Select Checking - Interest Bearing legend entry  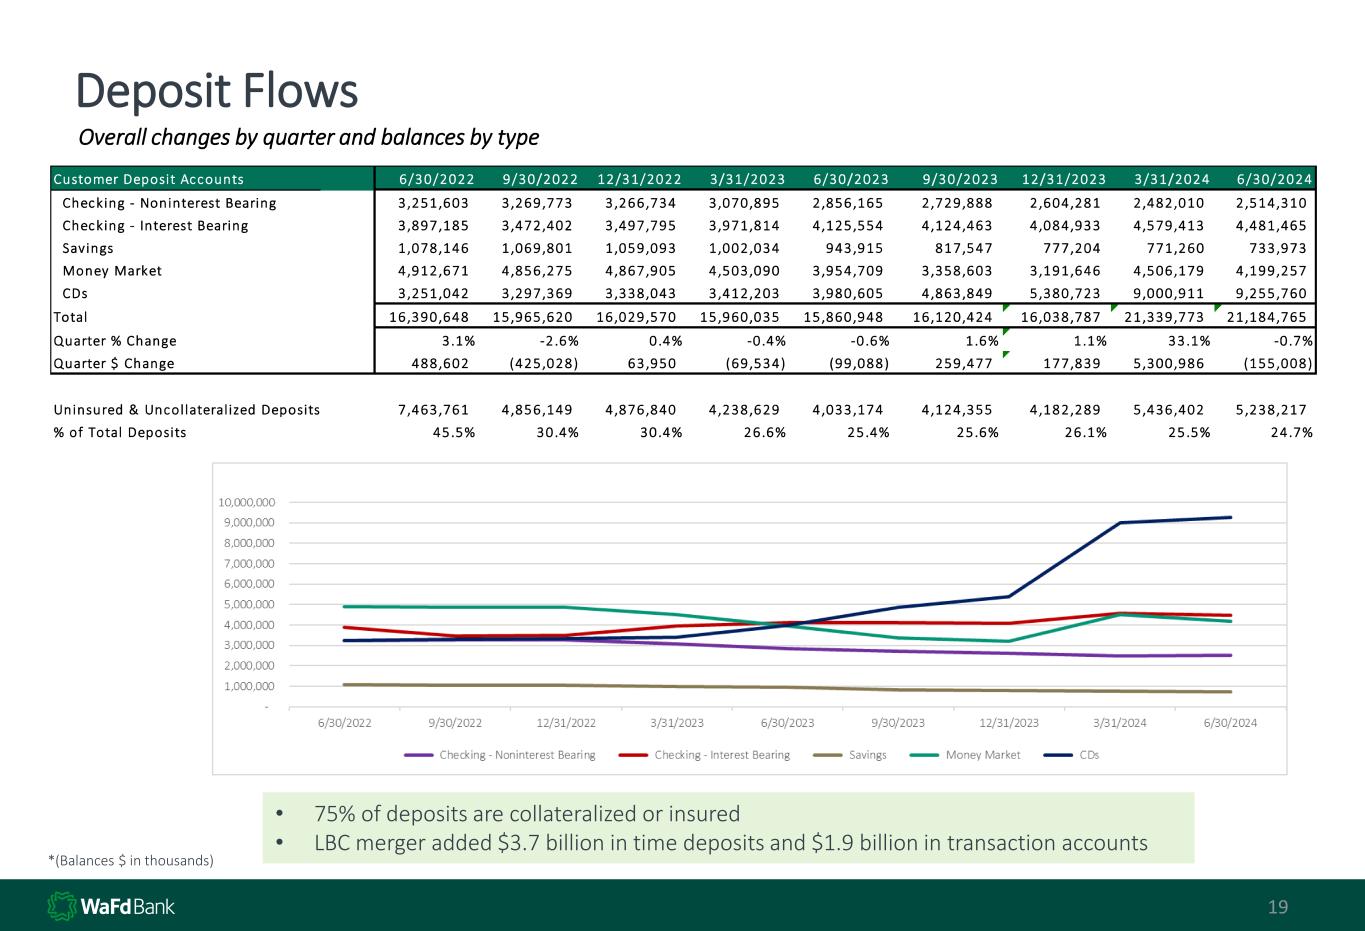click(x=704, y=755)
